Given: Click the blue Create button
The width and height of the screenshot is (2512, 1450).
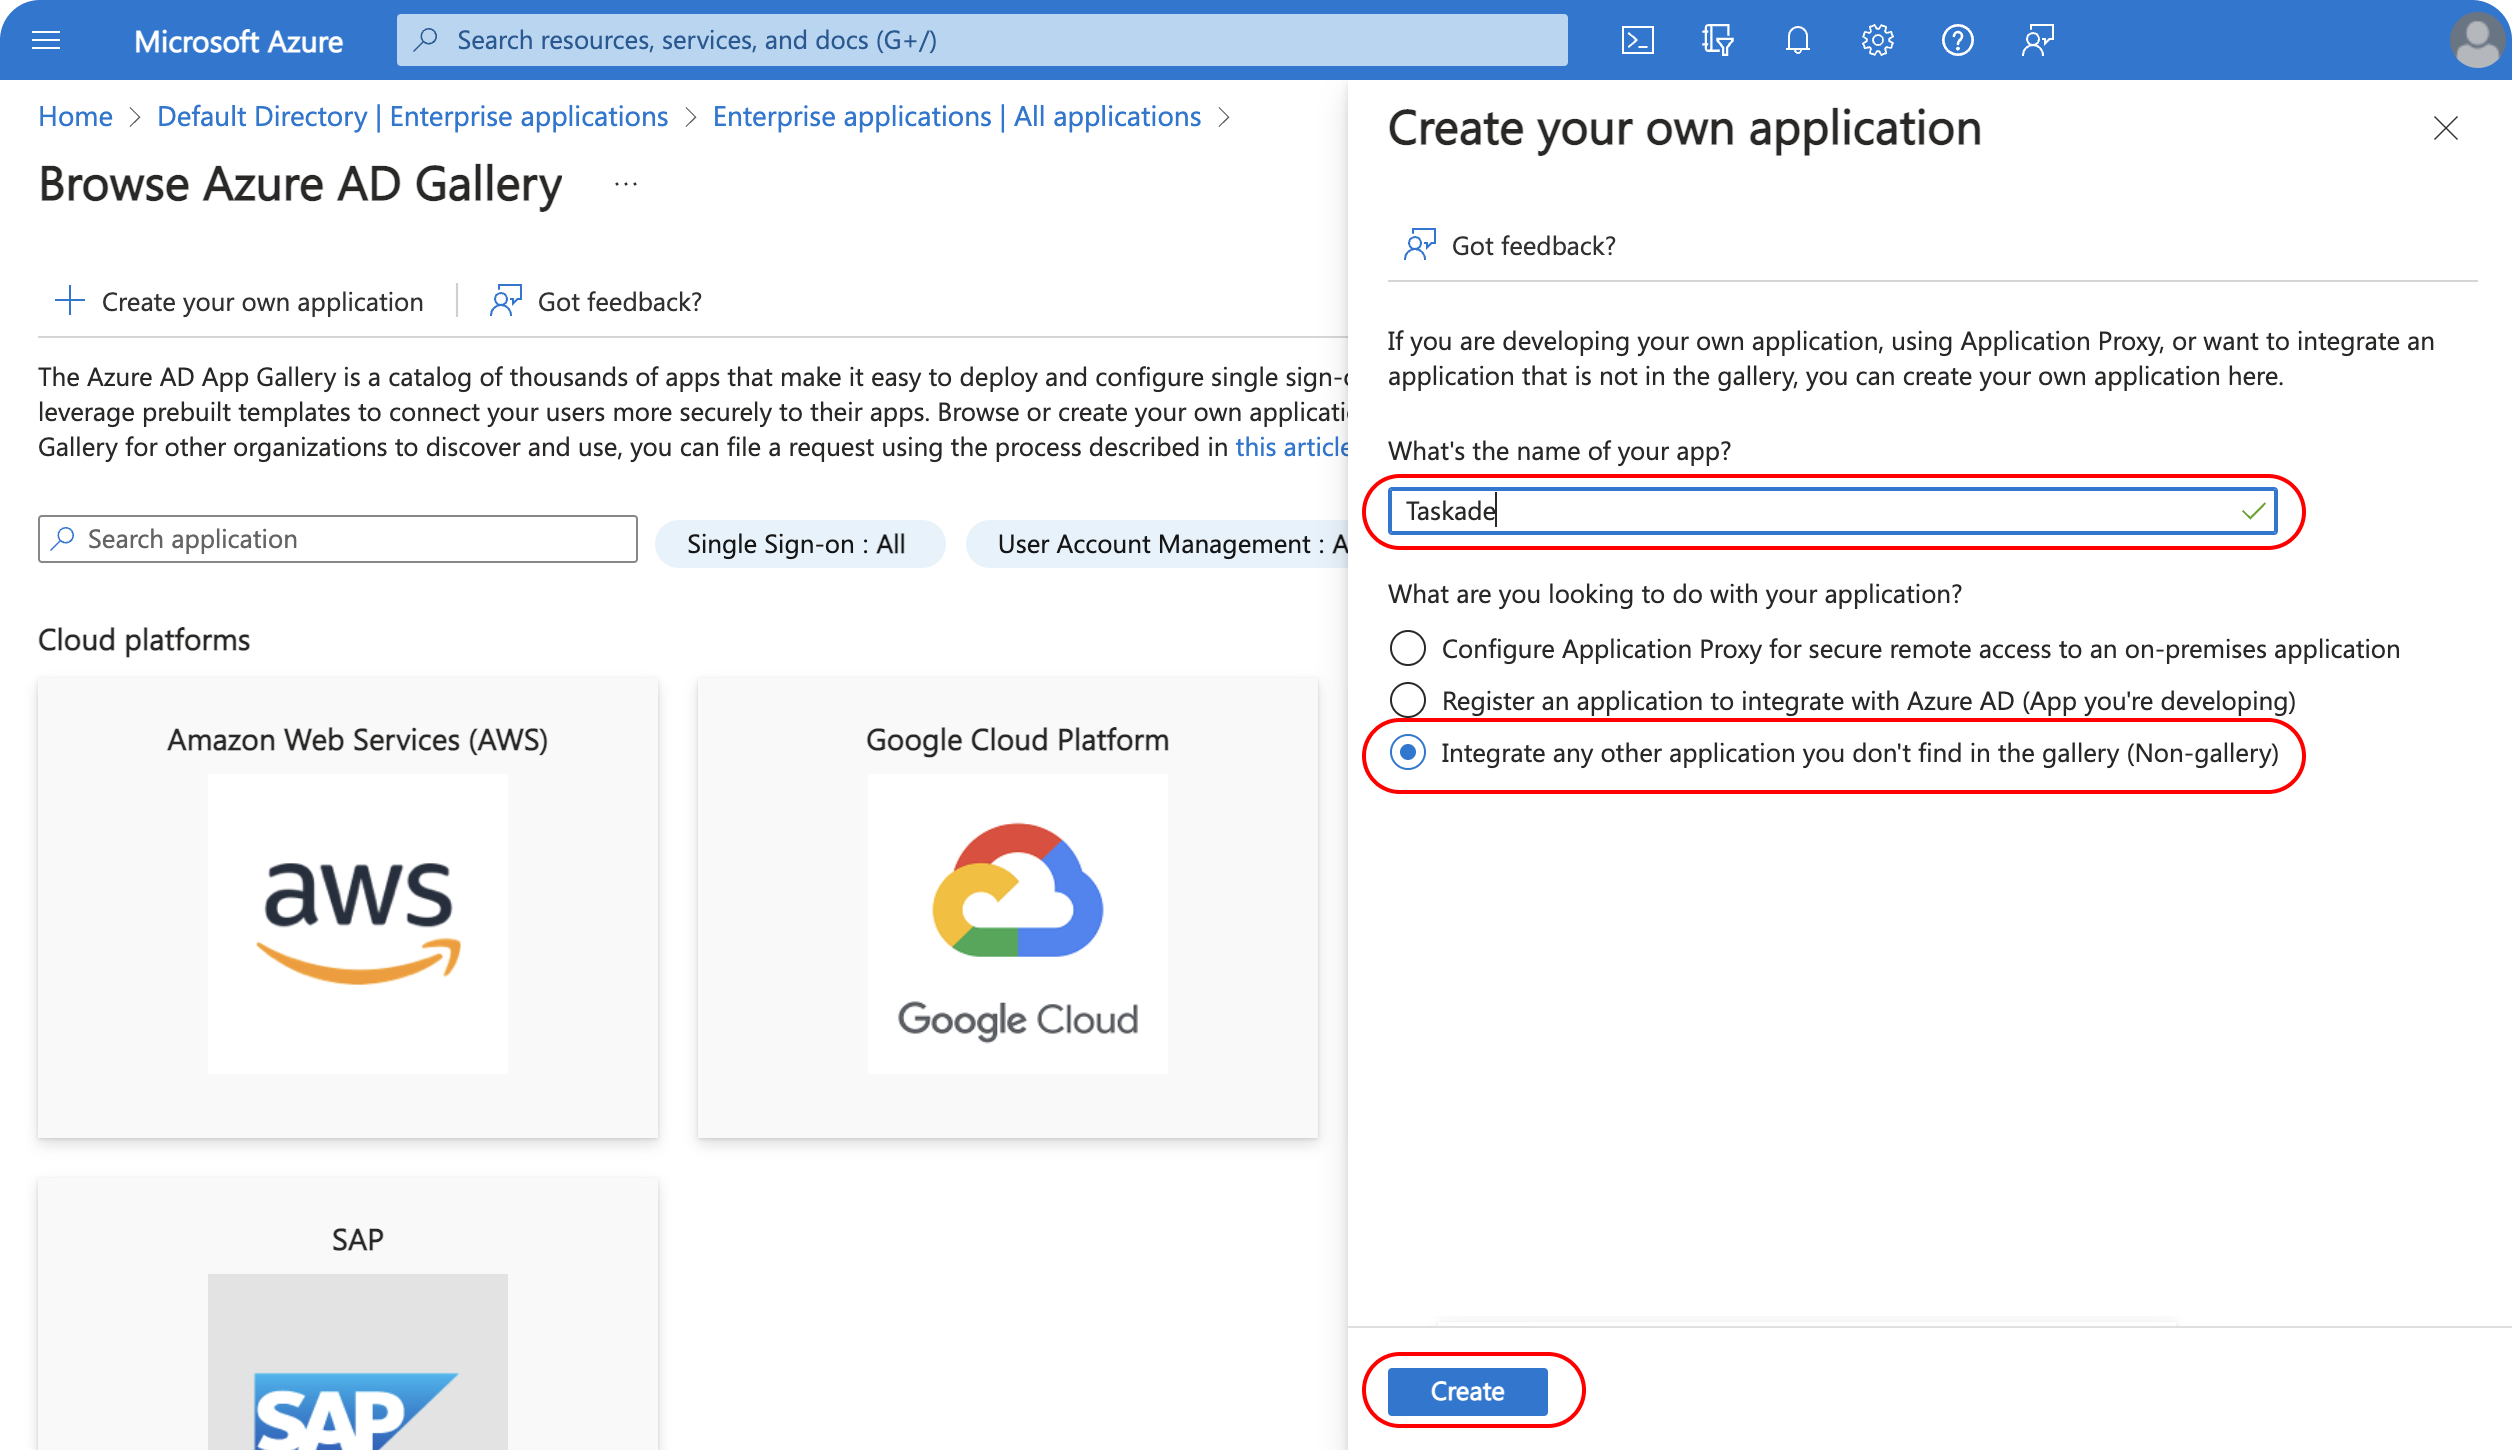Looking at the screenshot, I should click(x=1467, y=1390).
